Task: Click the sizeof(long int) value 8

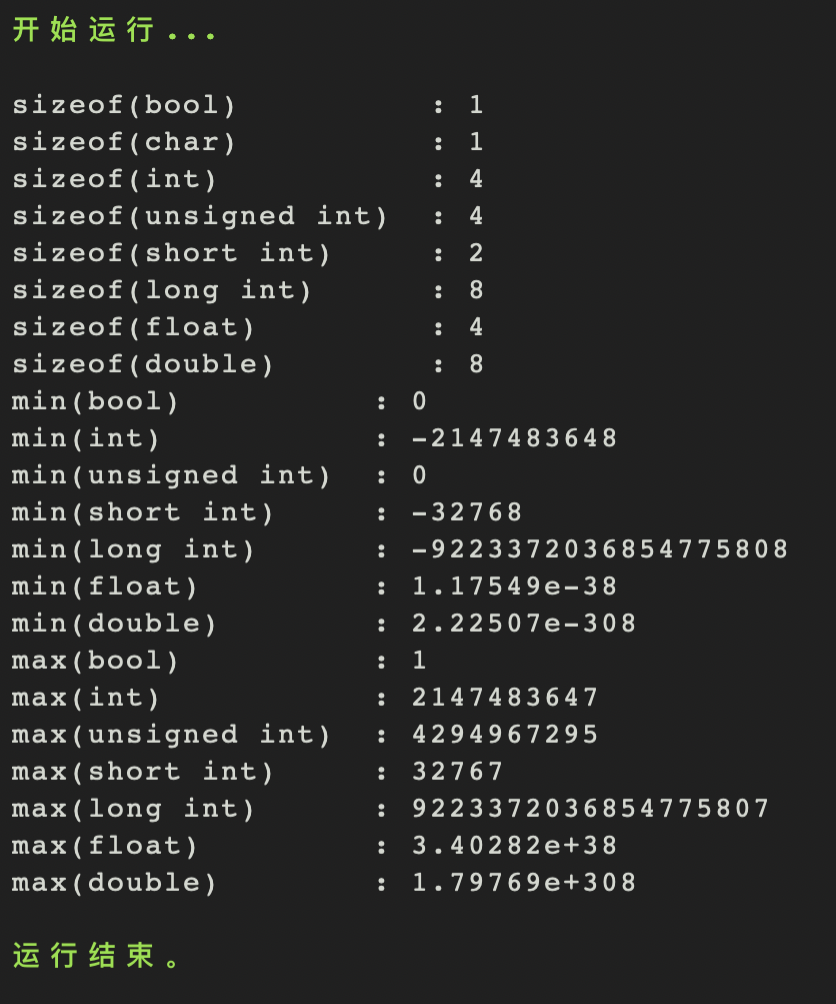Action: click(x=476, y=290)
